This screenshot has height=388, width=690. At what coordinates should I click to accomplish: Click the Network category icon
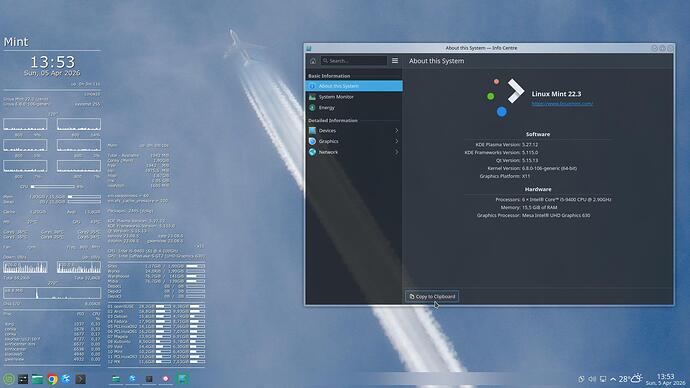tap(312, 152)
